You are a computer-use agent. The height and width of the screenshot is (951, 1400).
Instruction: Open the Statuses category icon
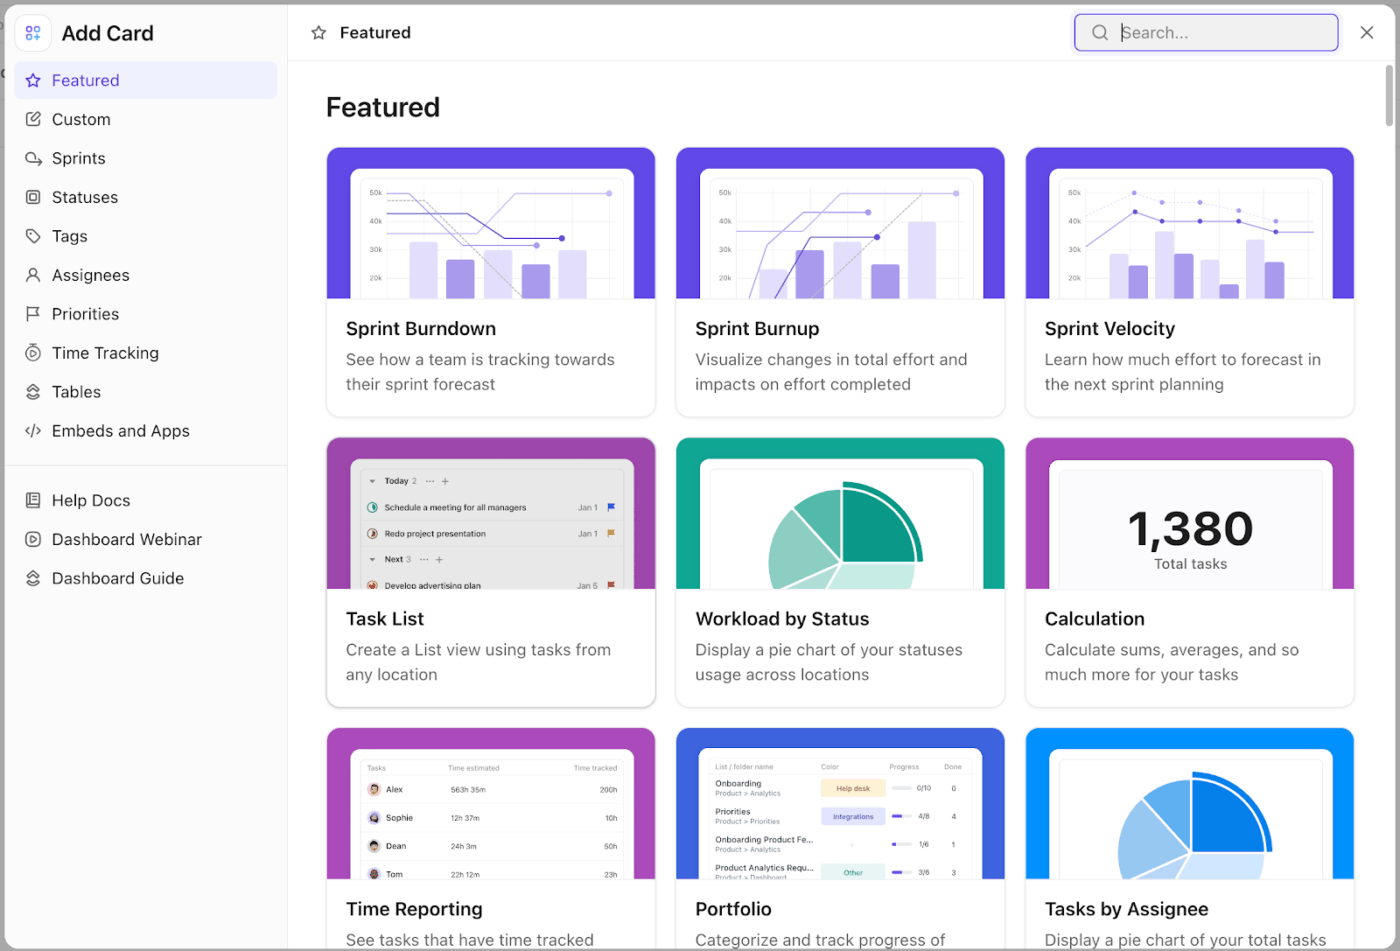click(32, 197)
